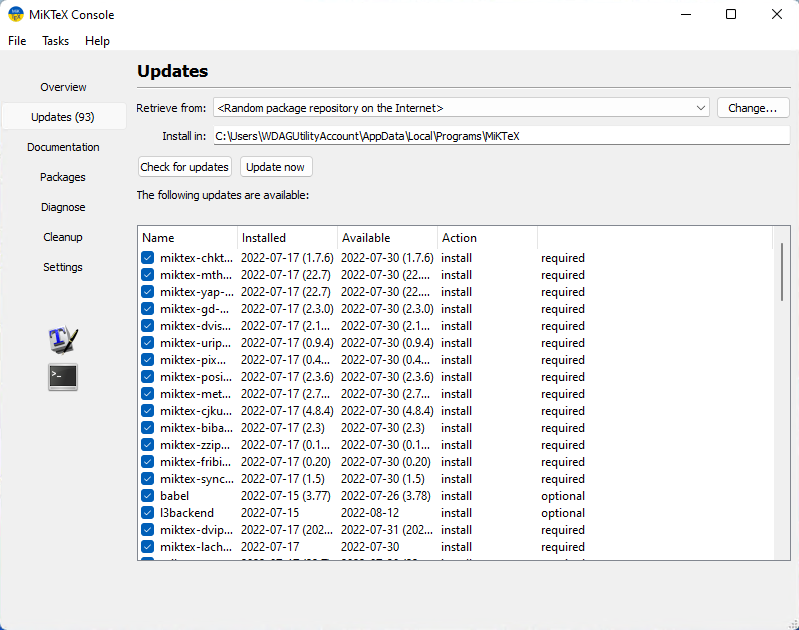Expand the Retrieve from repository dropdown
Image resolution: width=799 pixels, height=630 pixels.
[x=699, y=108]
